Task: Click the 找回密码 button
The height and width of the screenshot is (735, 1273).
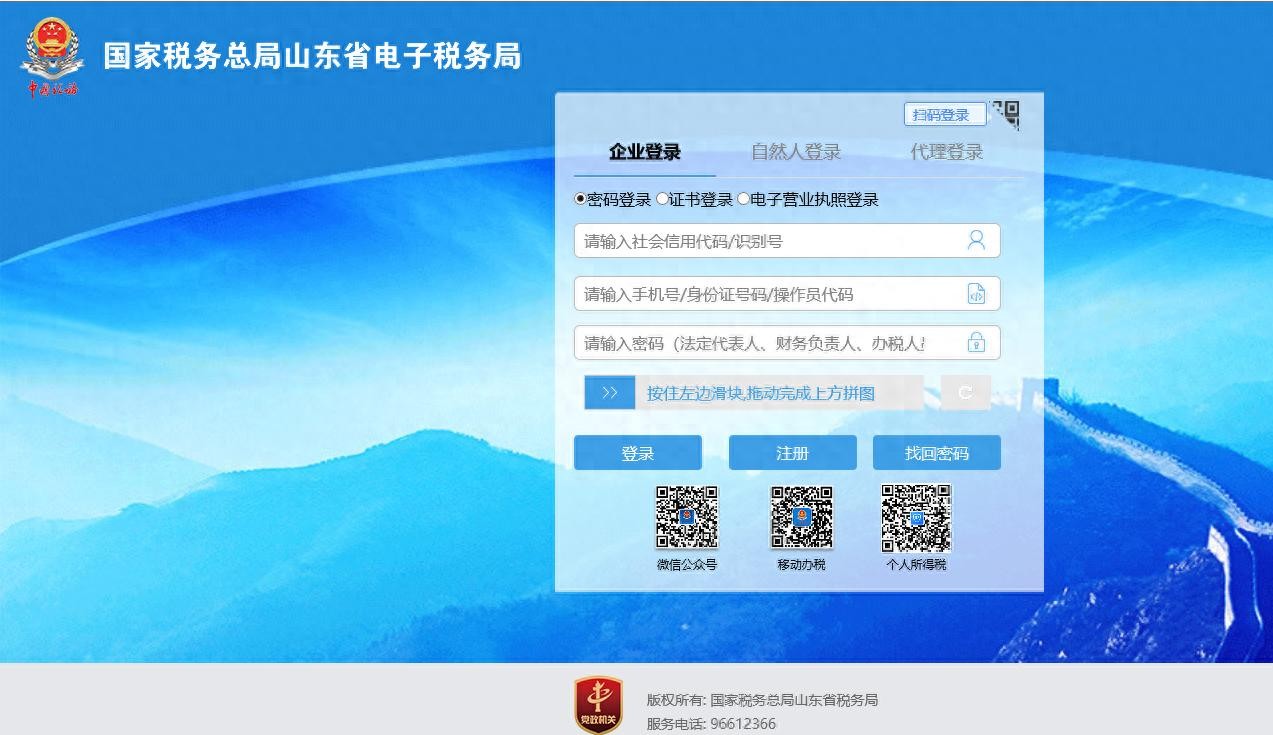Action: pyautogui.click(x=936, y=453)
